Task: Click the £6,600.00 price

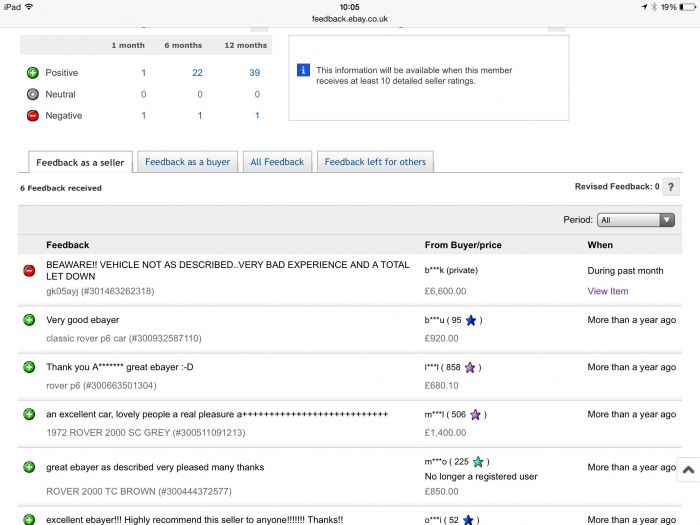Action: click(x=445, y=291)
